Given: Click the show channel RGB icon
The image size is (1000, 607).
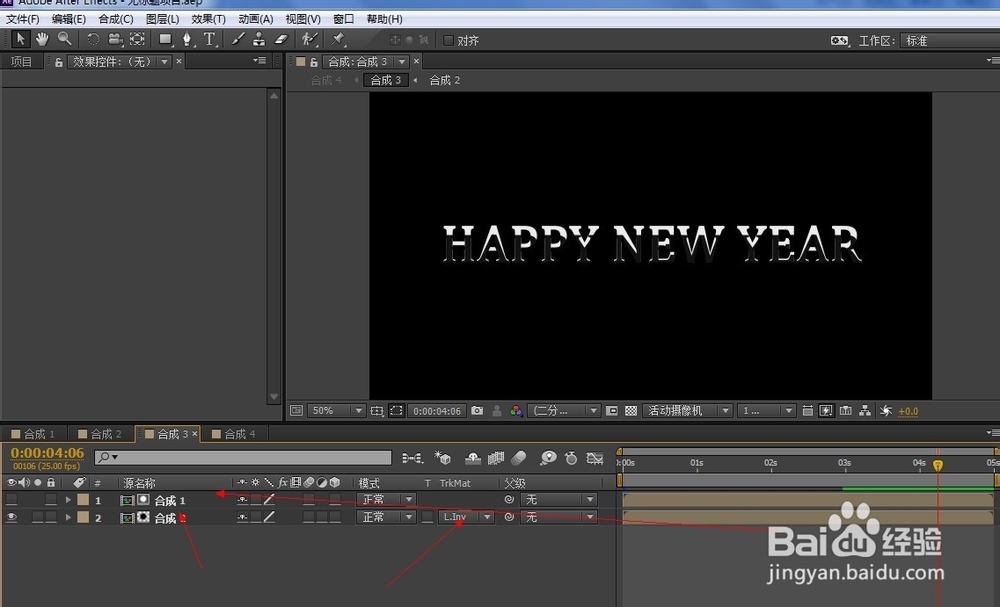Looking at the screenshot, I should 517,411.
